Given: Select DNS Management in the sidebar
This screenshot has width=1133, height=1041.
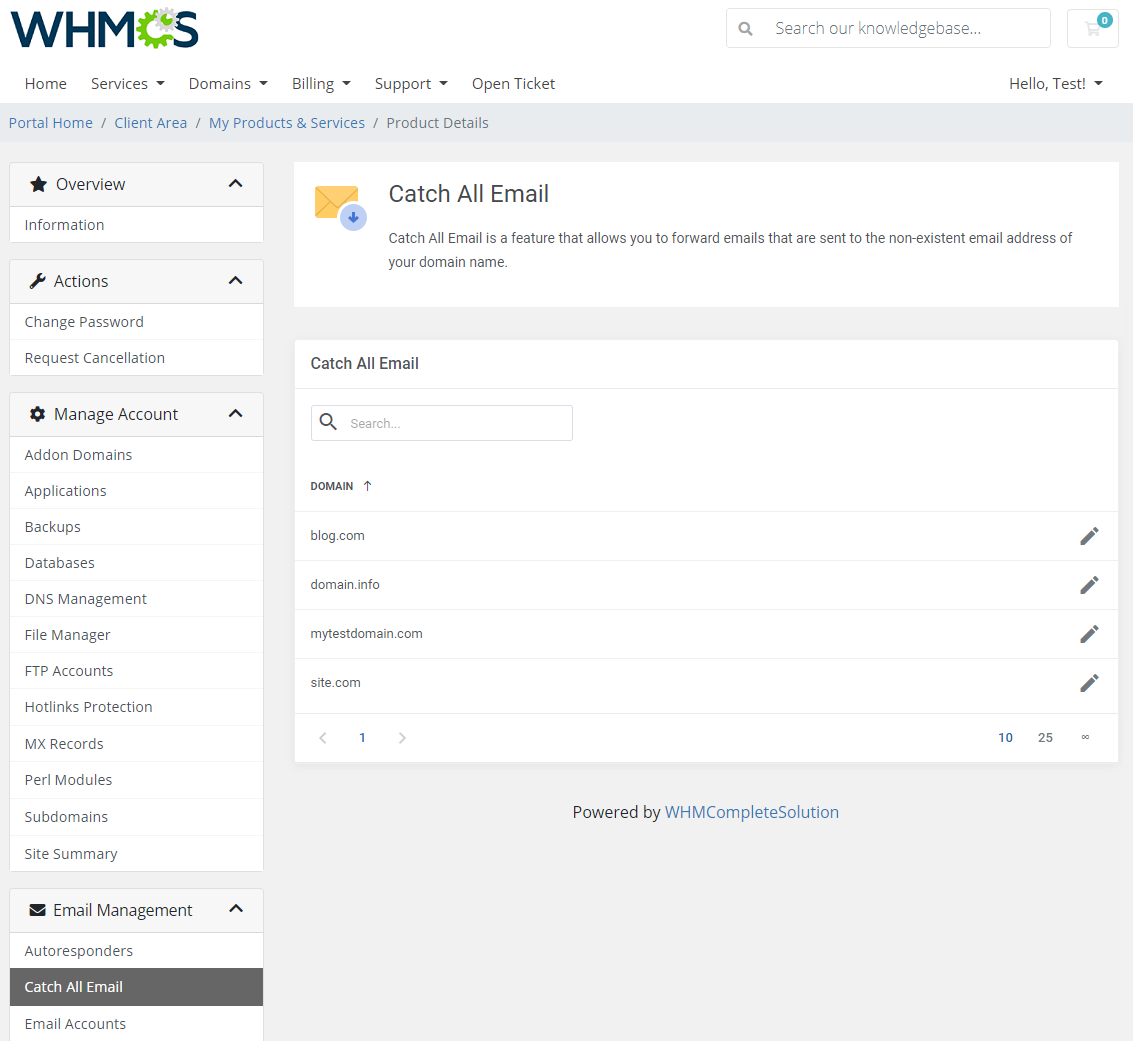Looking at the screenshot, I should pyautogui.click(x=85, y=598).
